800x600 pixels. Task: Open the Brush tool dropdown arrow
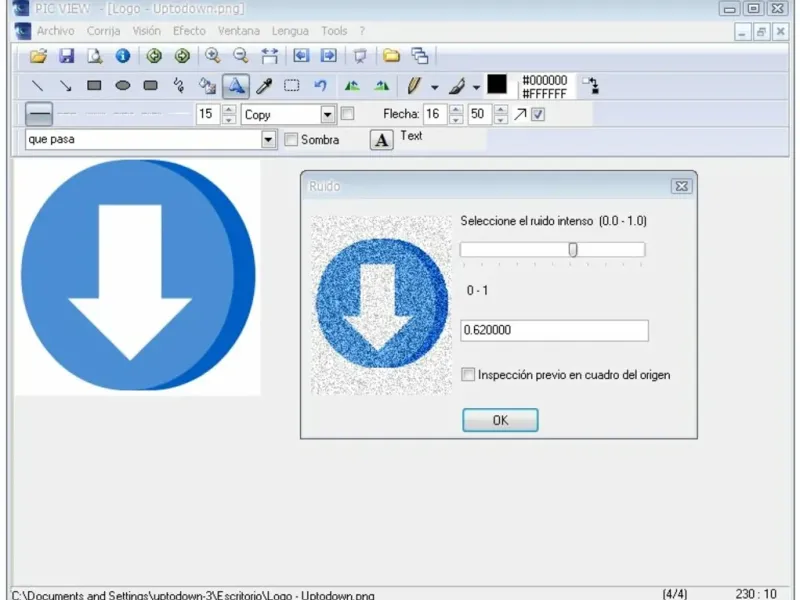pyautogui.click(x=476, y=87)
